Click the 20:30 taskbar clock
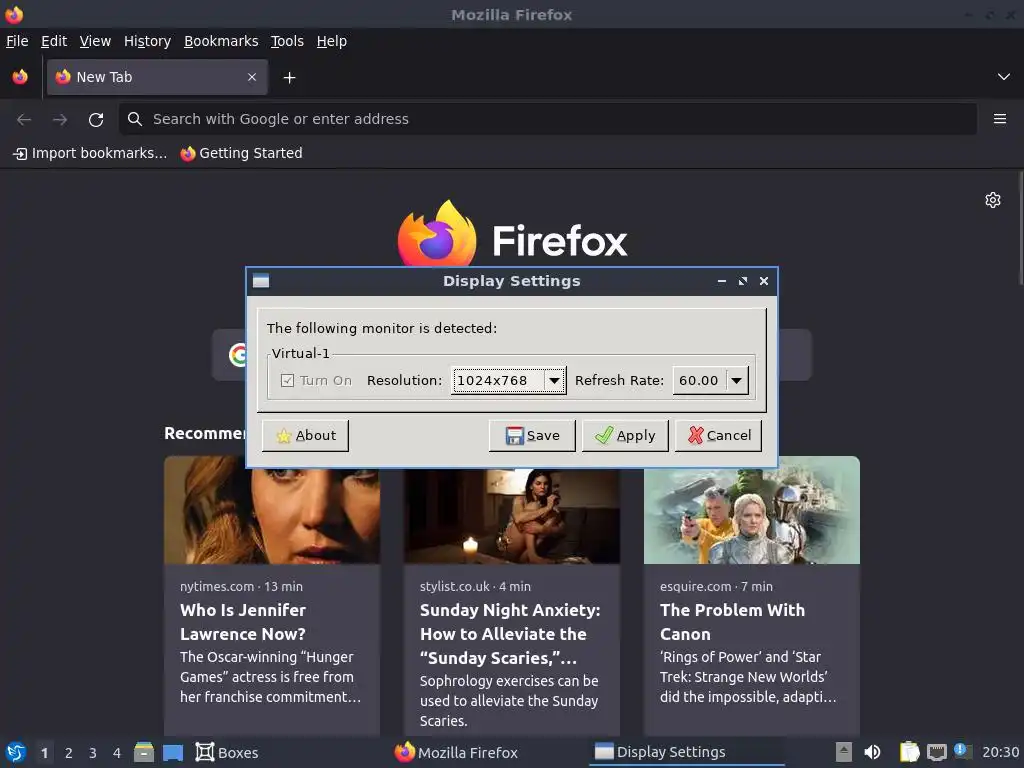Image resolution: width=1024 pixels, height=768 pixels. click(1000, 753)
